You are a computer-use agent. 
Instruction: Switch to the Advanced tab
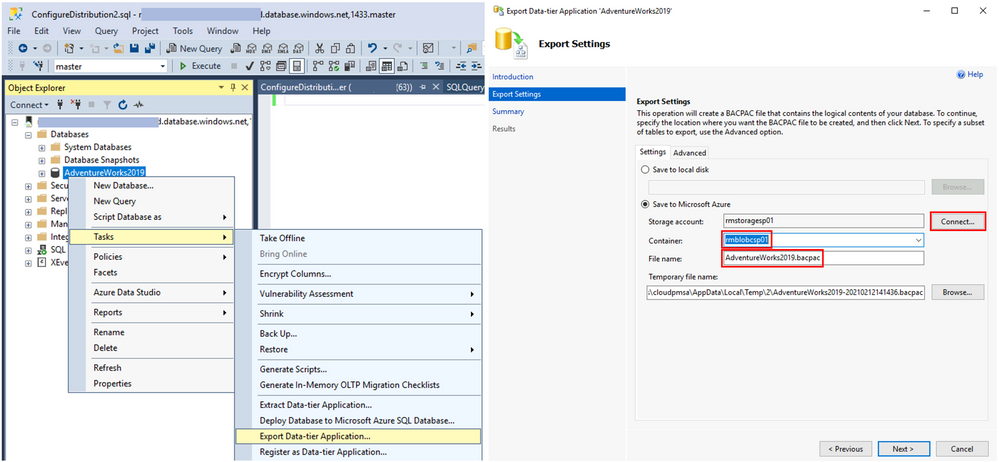689,153
